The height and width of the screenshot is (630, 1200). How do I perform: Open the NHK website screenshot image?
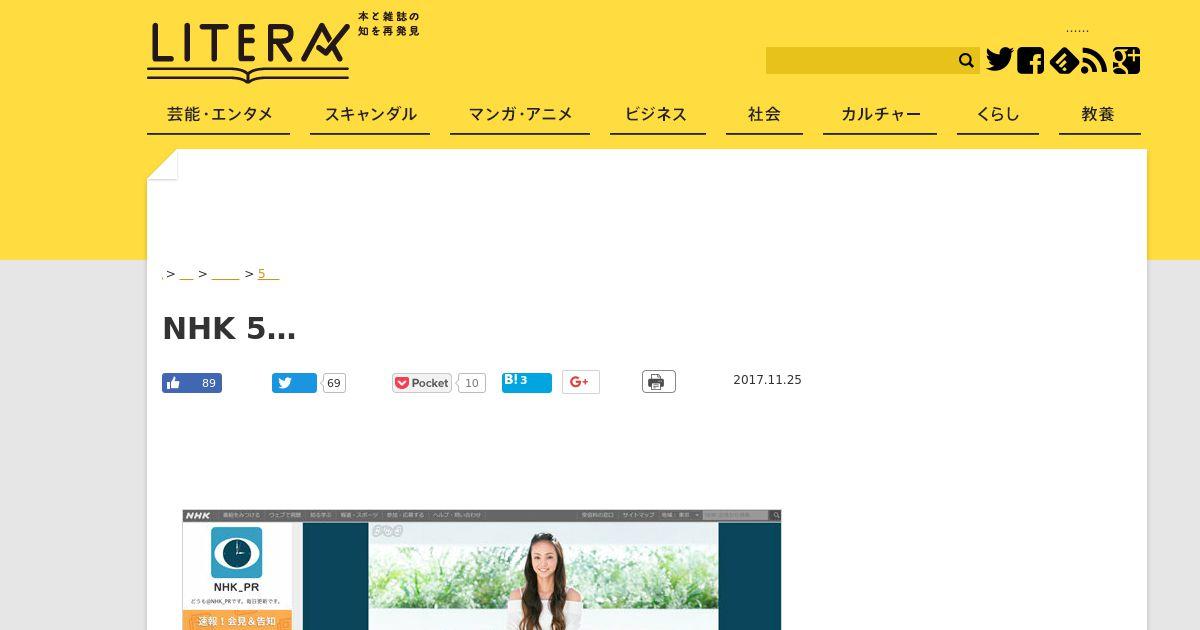click(481, 569)
